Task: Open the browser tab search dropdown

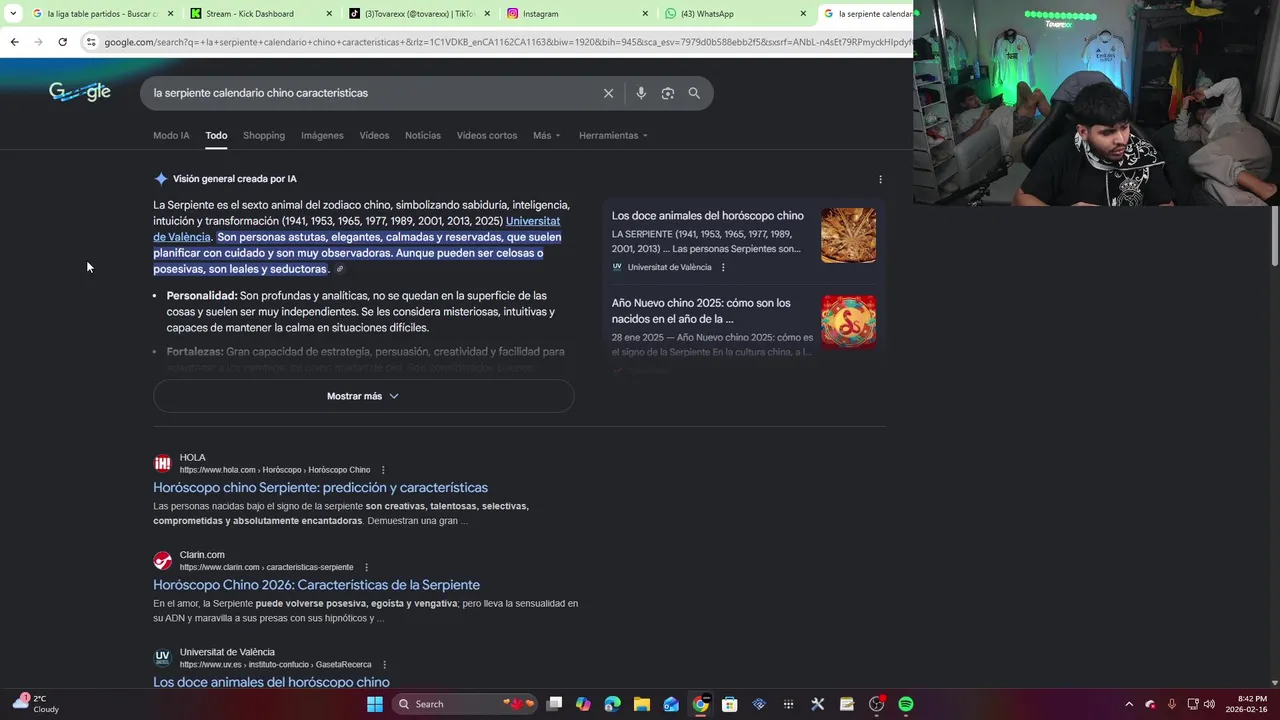Action: click(15, 14)
